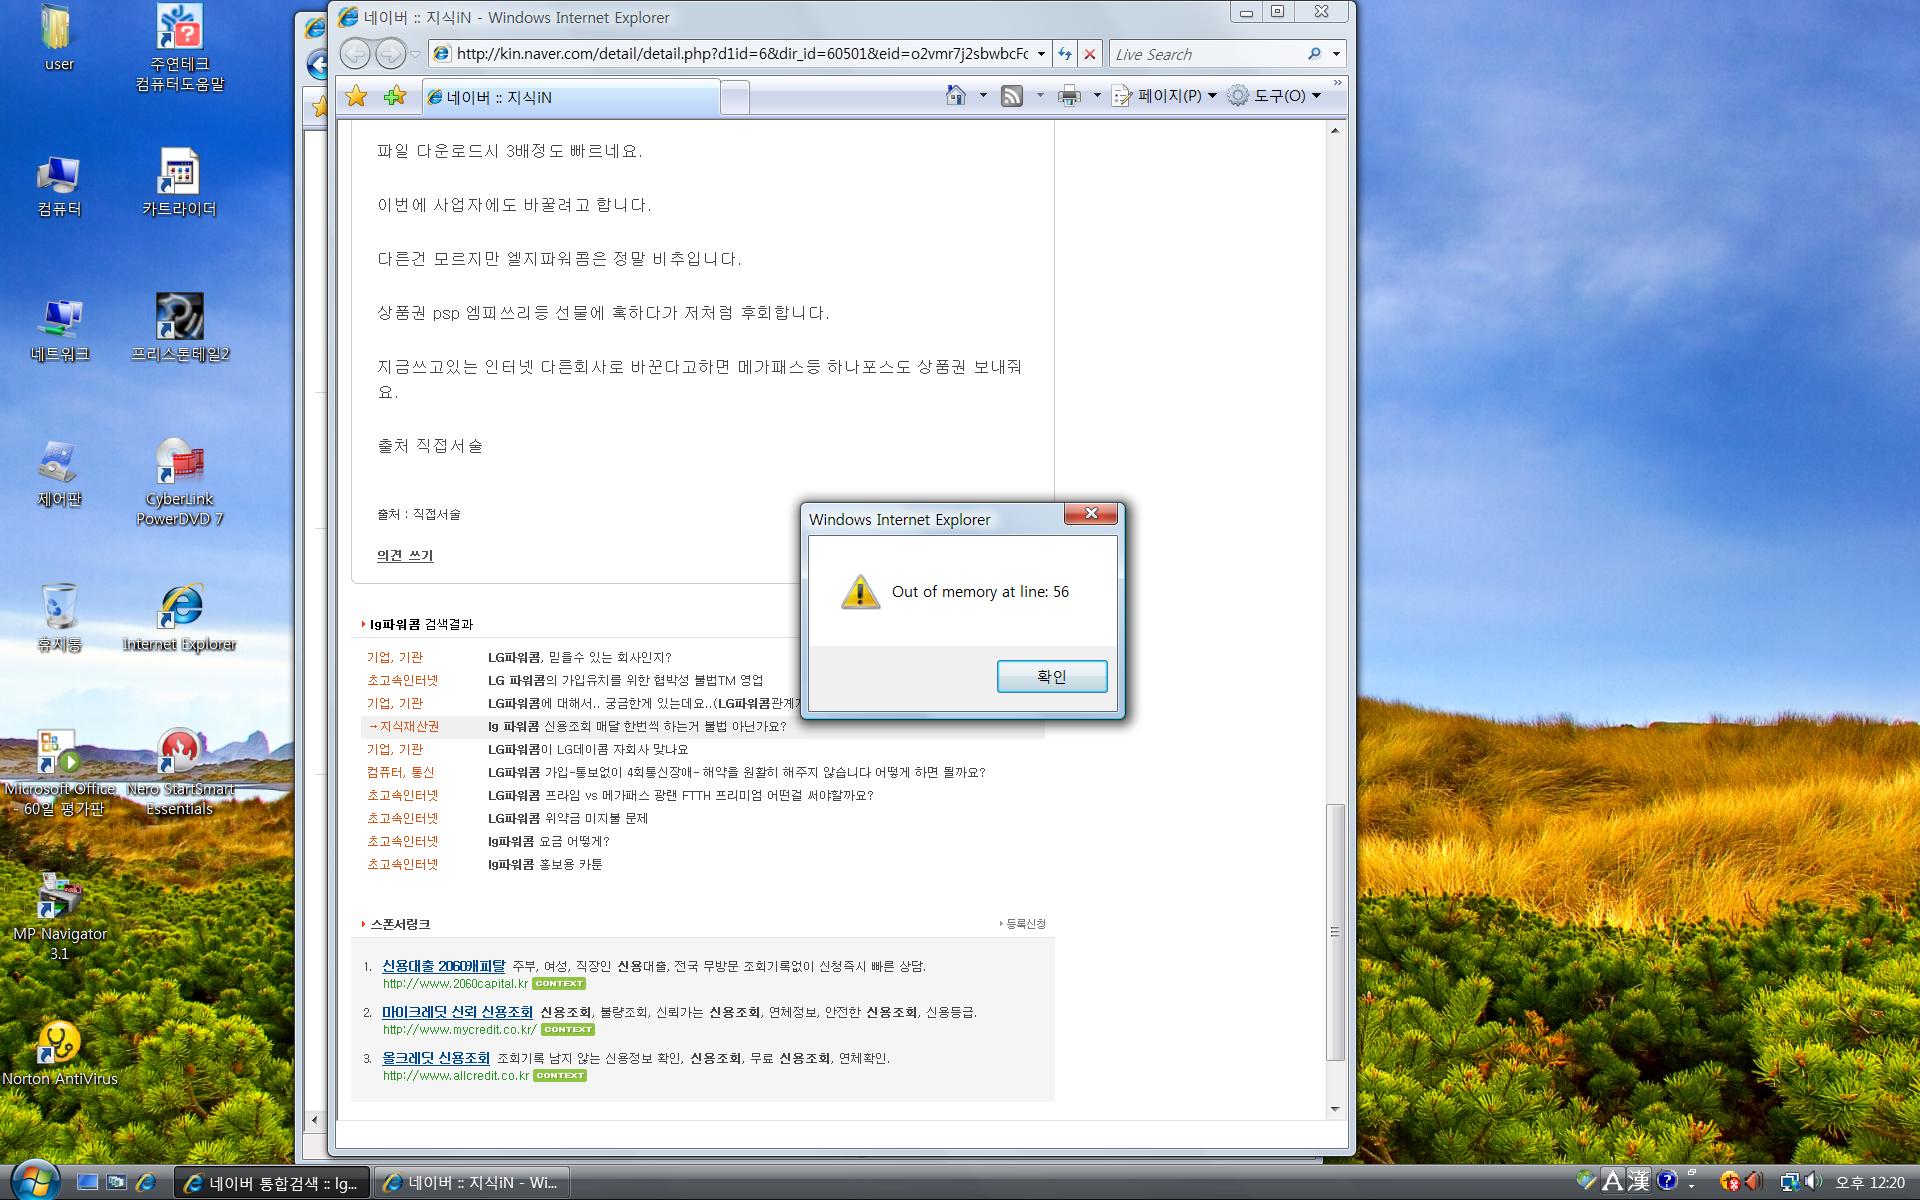Click the 의견 쓰기 link

[405, 555]
